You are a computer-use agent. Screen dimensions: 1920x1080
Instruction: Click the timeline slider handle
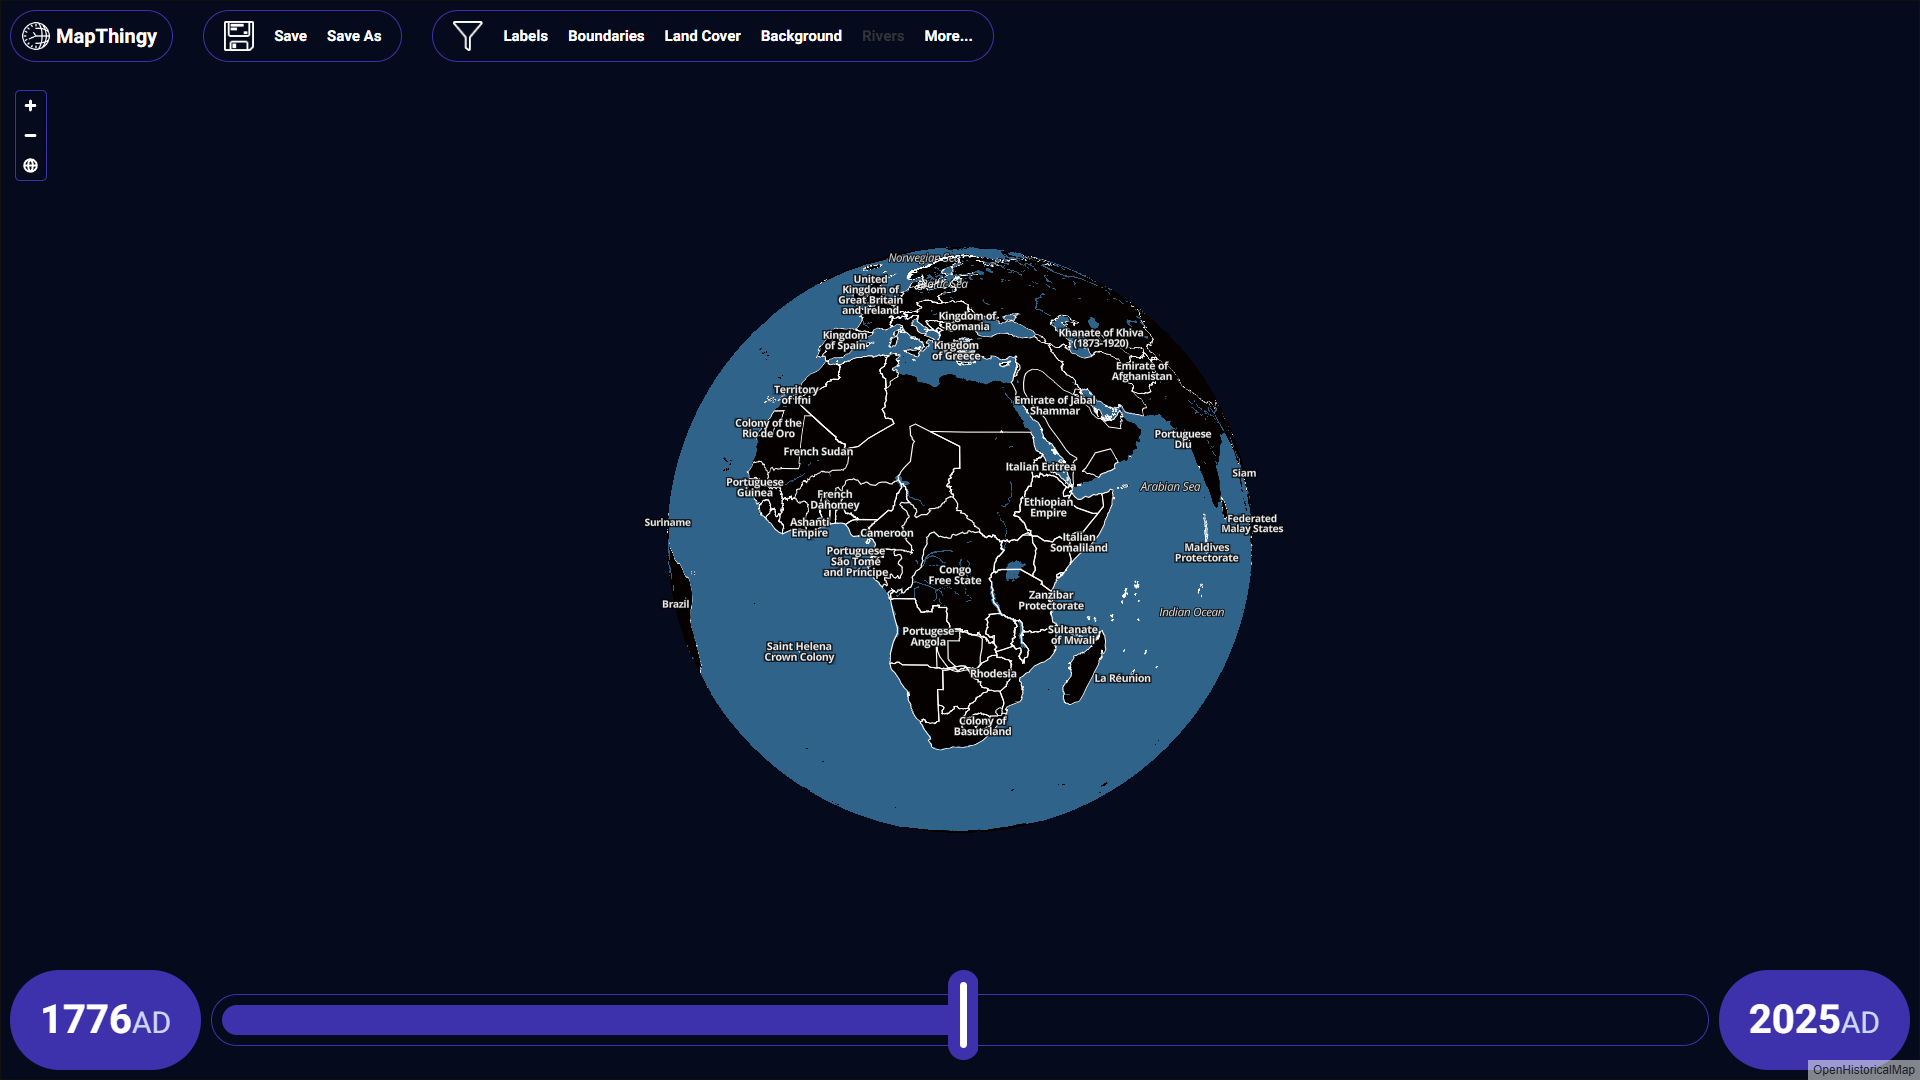coord(963,1015)
